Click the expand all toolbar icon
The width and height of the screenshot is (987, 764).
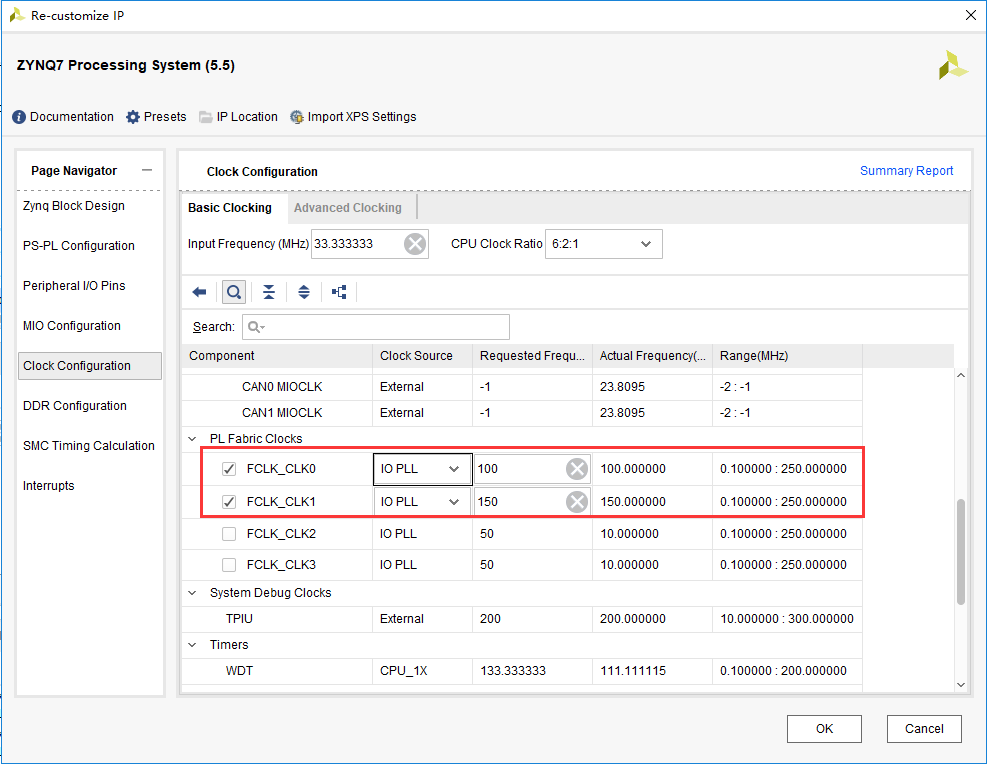304,292
